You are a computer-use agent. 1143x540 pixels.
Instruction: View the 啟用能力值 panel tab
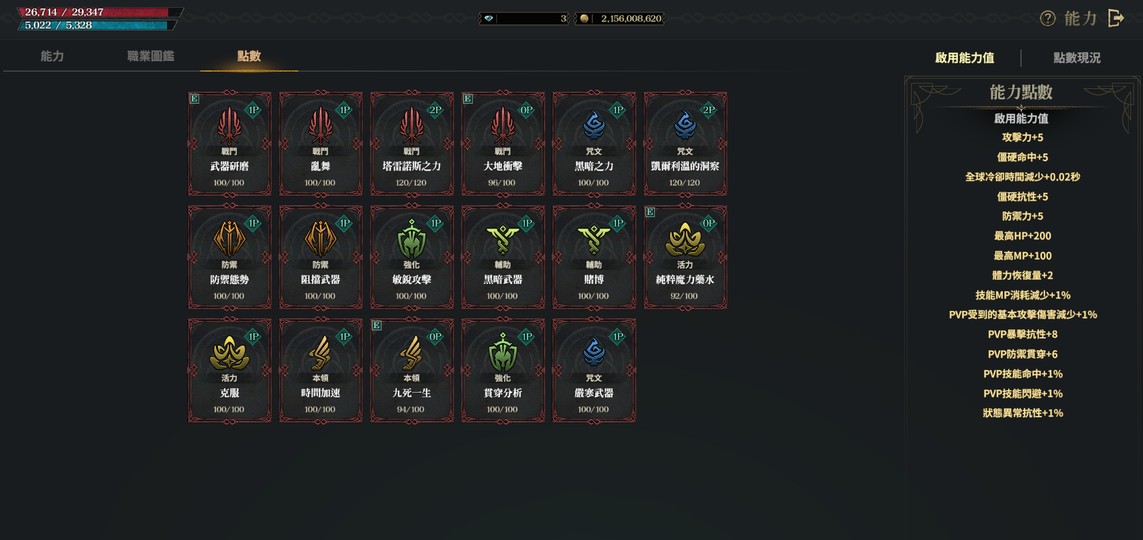[964, 58]
